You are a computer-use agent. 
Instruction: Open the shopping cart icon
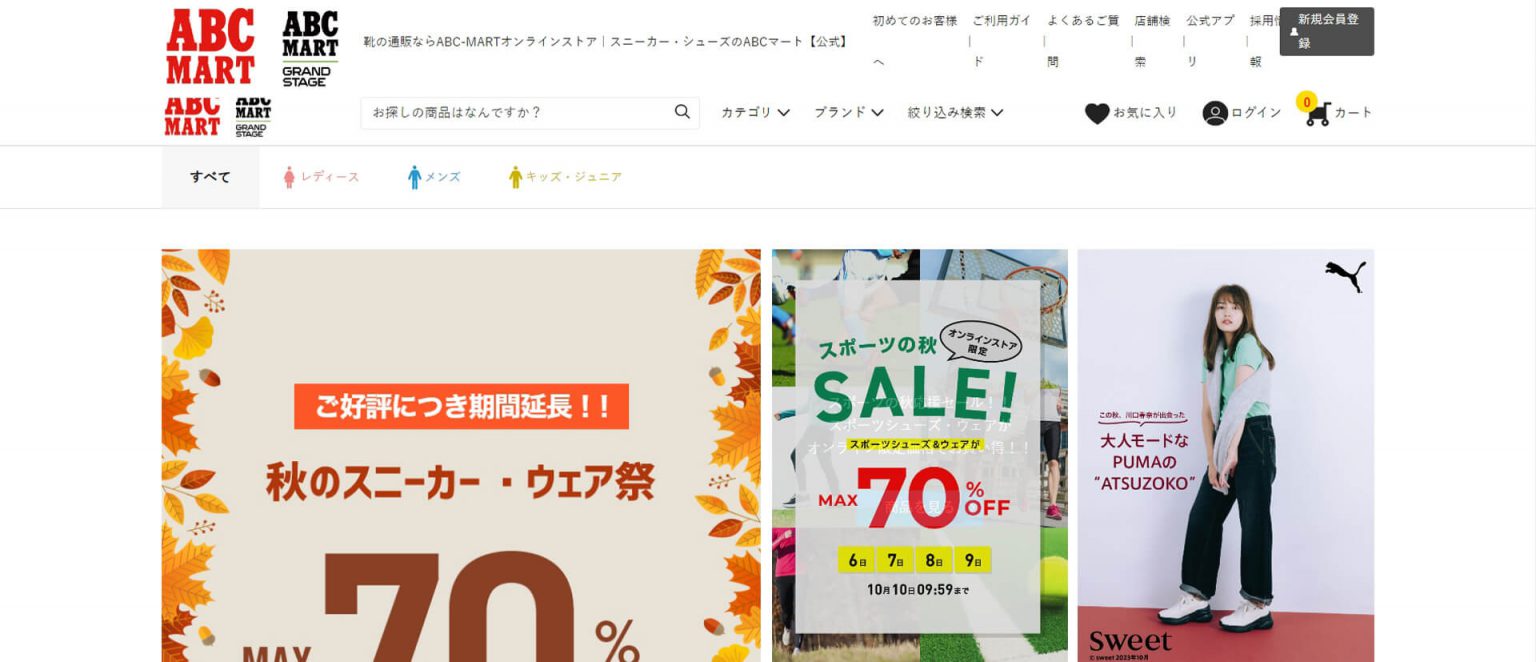(1316, 111)
